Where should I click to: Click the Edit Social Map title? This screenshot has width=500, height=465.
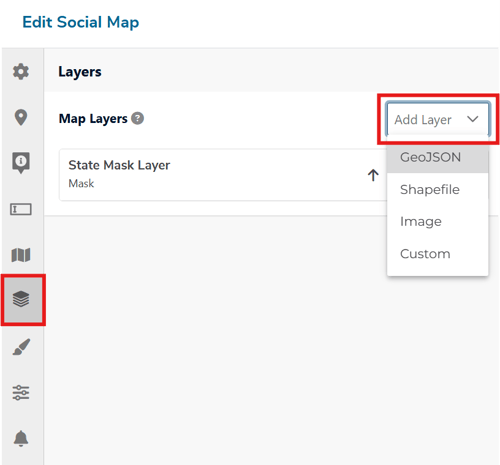[81, 22]
